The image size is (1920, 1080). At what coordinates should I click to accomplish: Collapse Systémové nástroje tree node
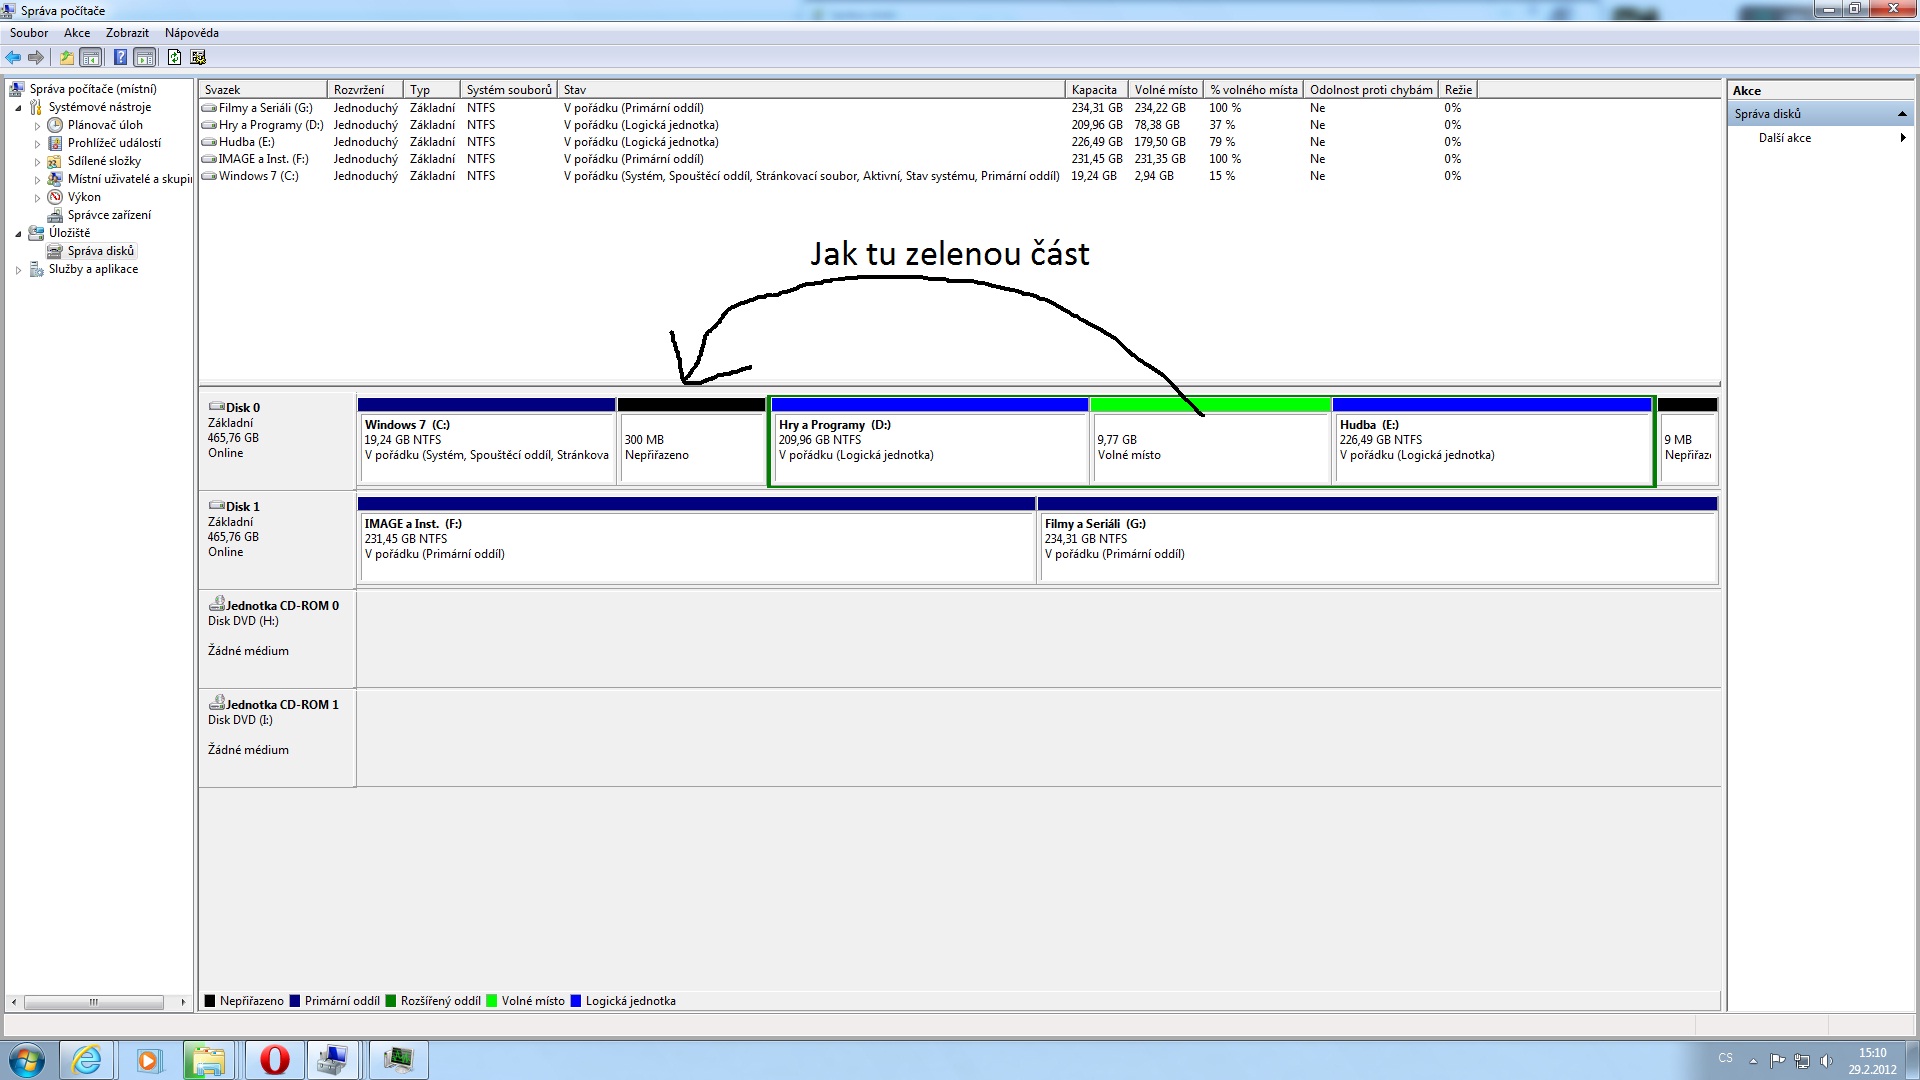18,108
